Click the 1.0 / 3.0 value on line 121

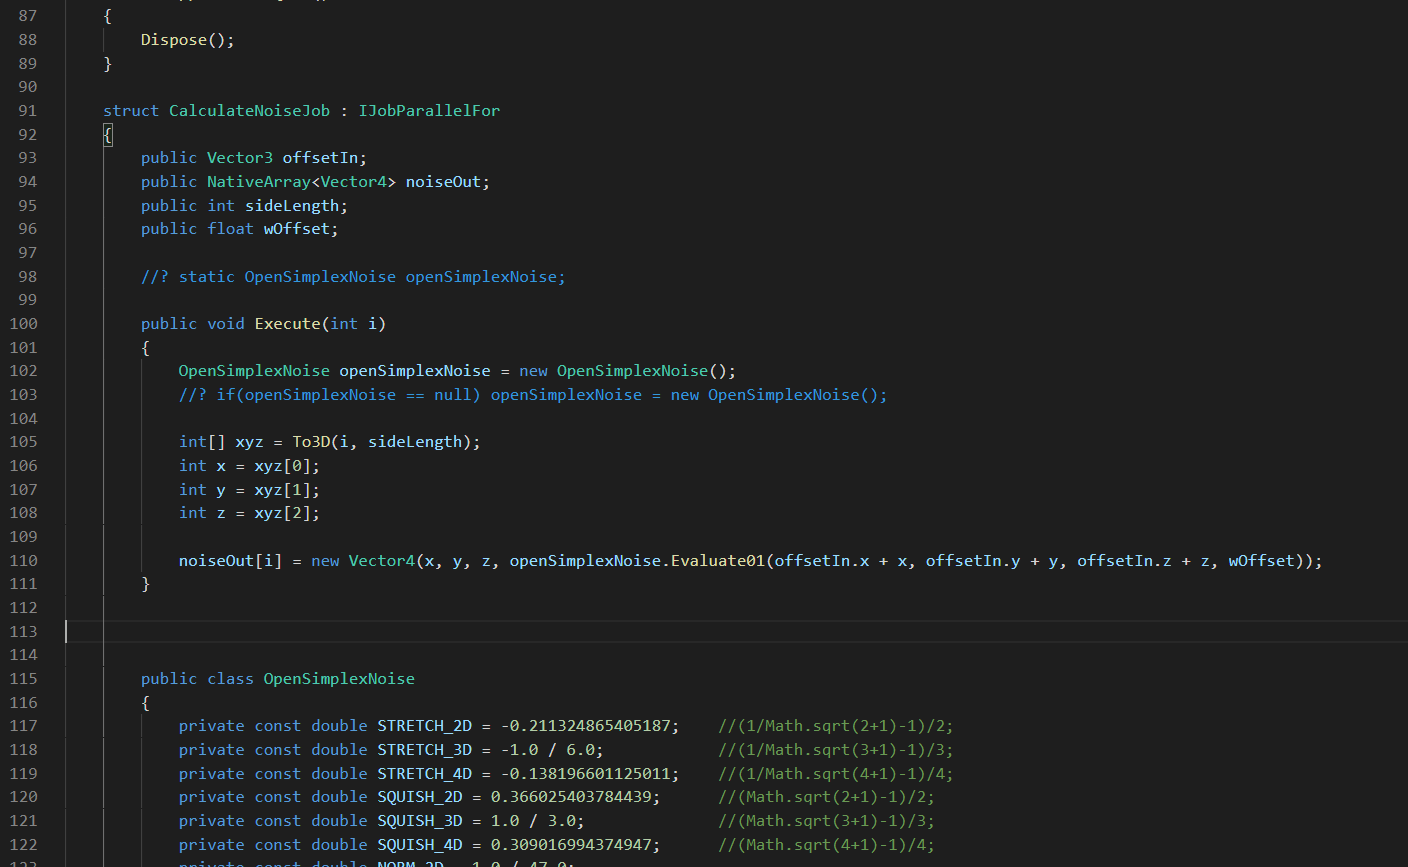tap(533, 821)
